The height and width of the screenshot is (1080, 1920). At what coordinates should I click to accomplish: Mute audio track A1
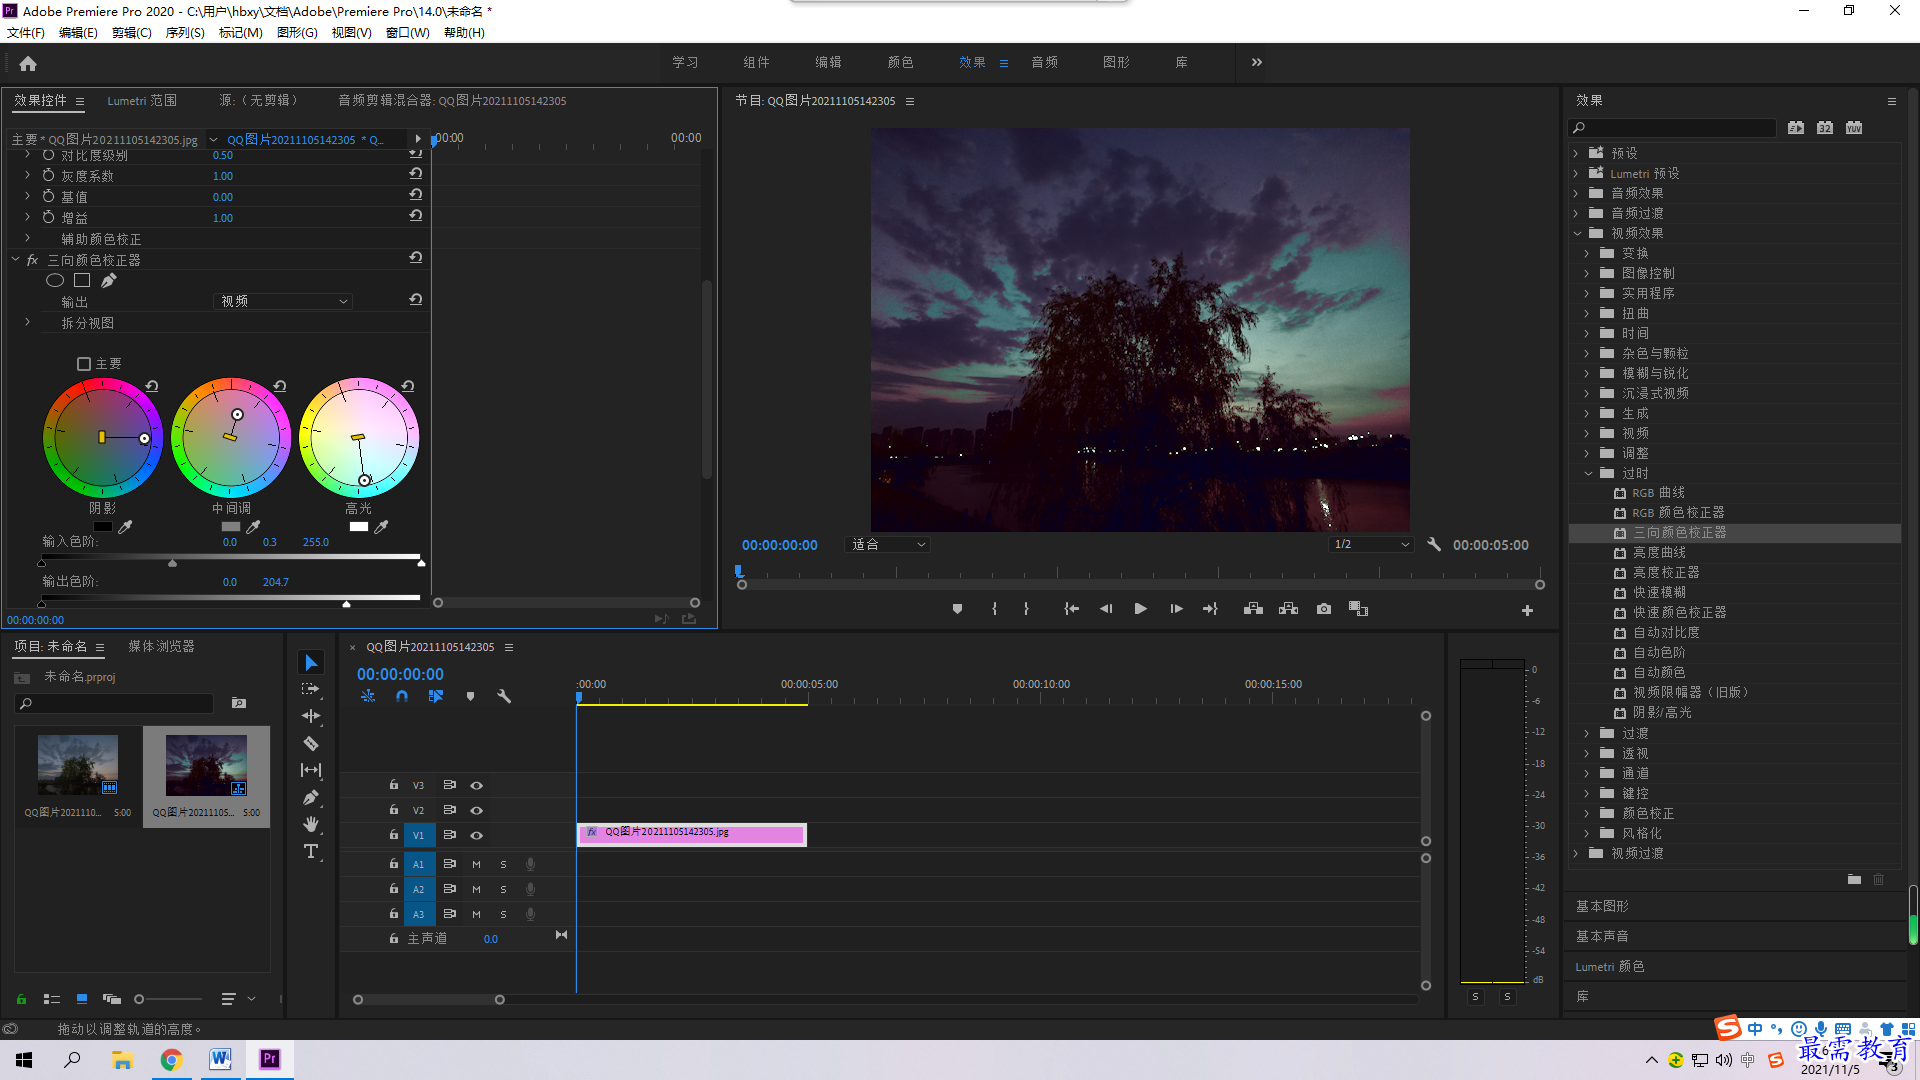(x=476, y=864)
